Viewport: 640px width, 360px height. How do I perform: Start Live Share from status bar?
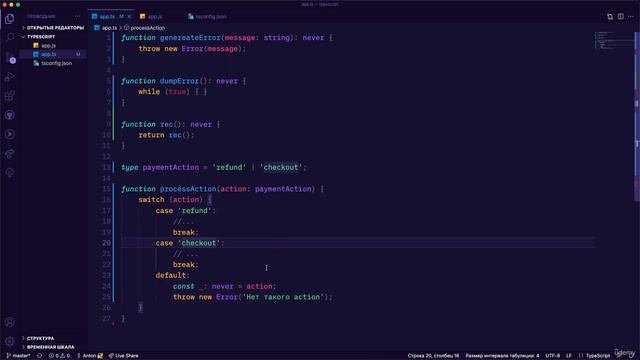(124, 356)
